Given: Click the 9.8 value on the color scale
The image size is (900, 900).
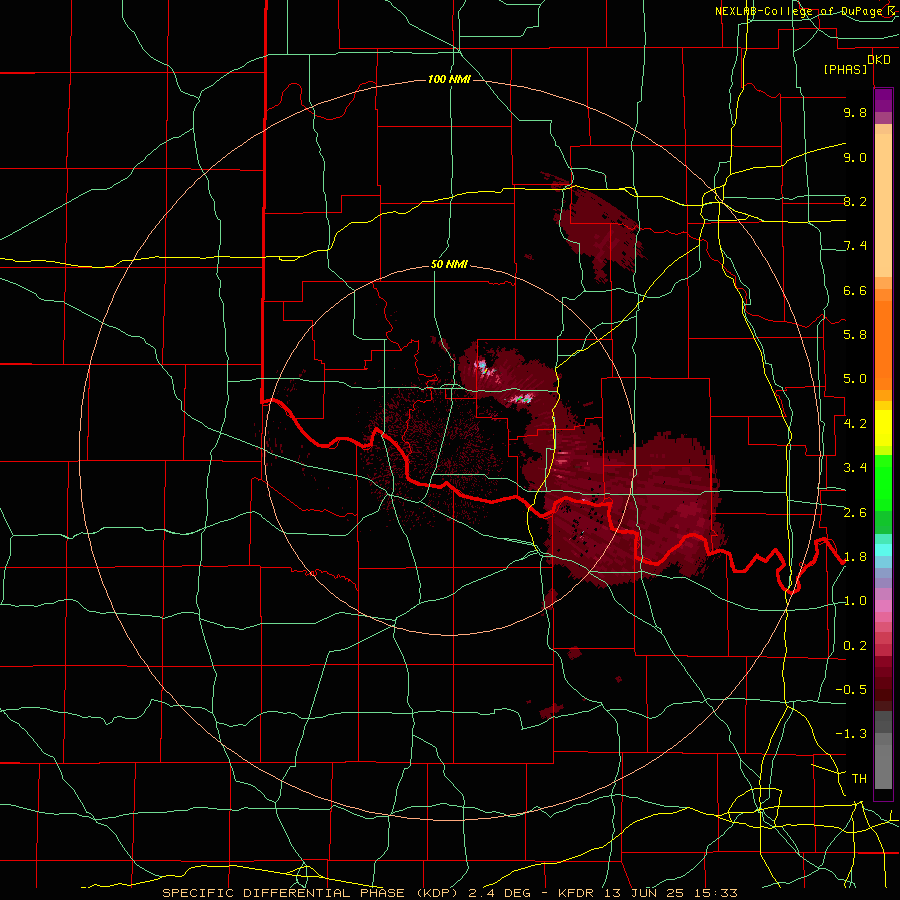Looking at the screenshot, I should coord(855,112).
